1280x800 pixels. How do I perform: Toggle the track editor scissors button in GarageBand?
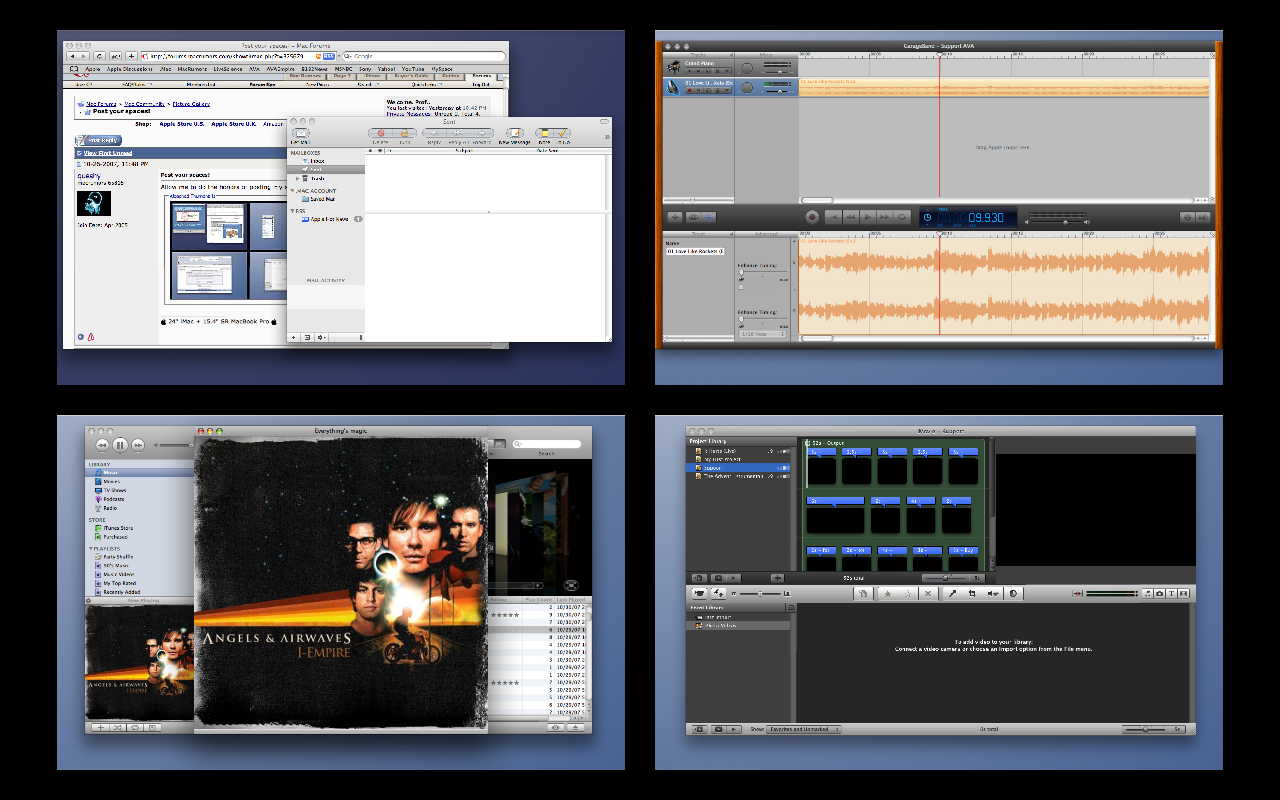tap(709, 216)
